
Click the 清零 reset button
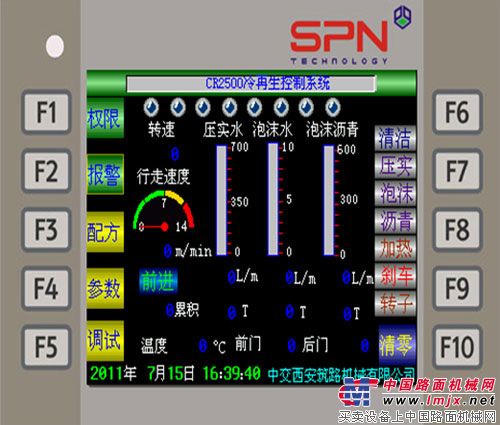tap(397, 345)
